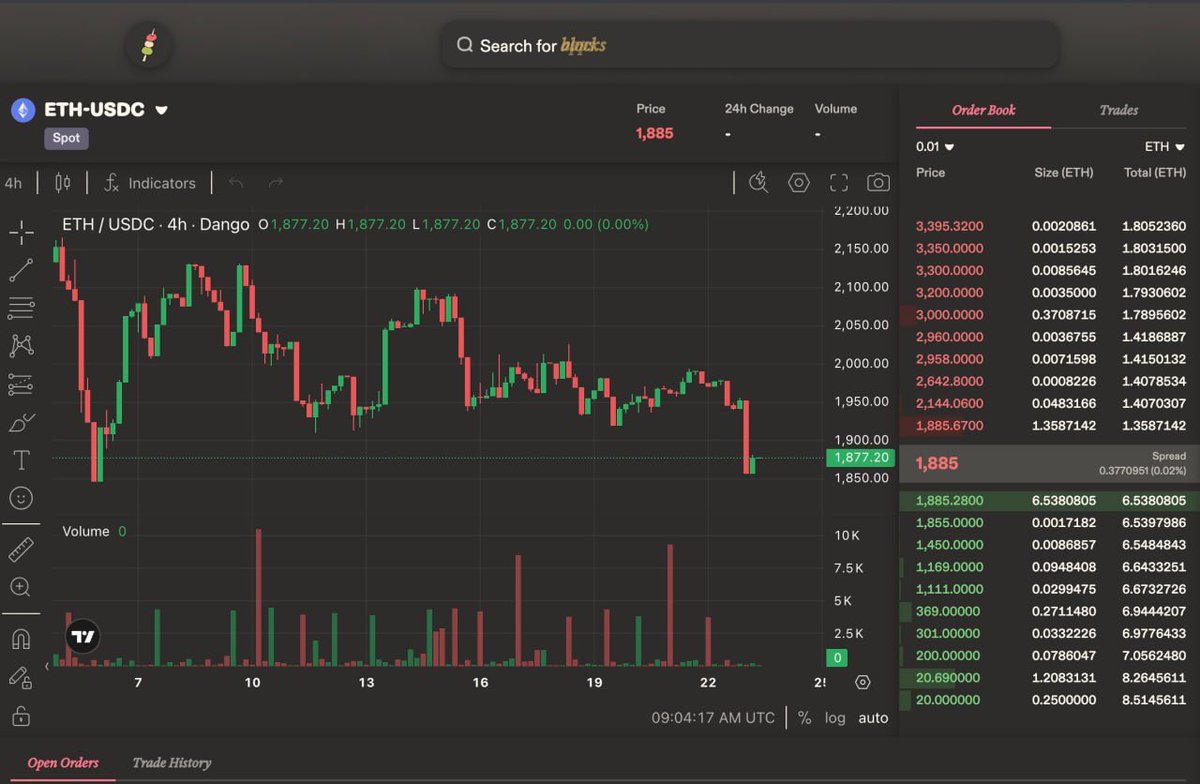Open chart settings hexagon icon

pos(798,182)
